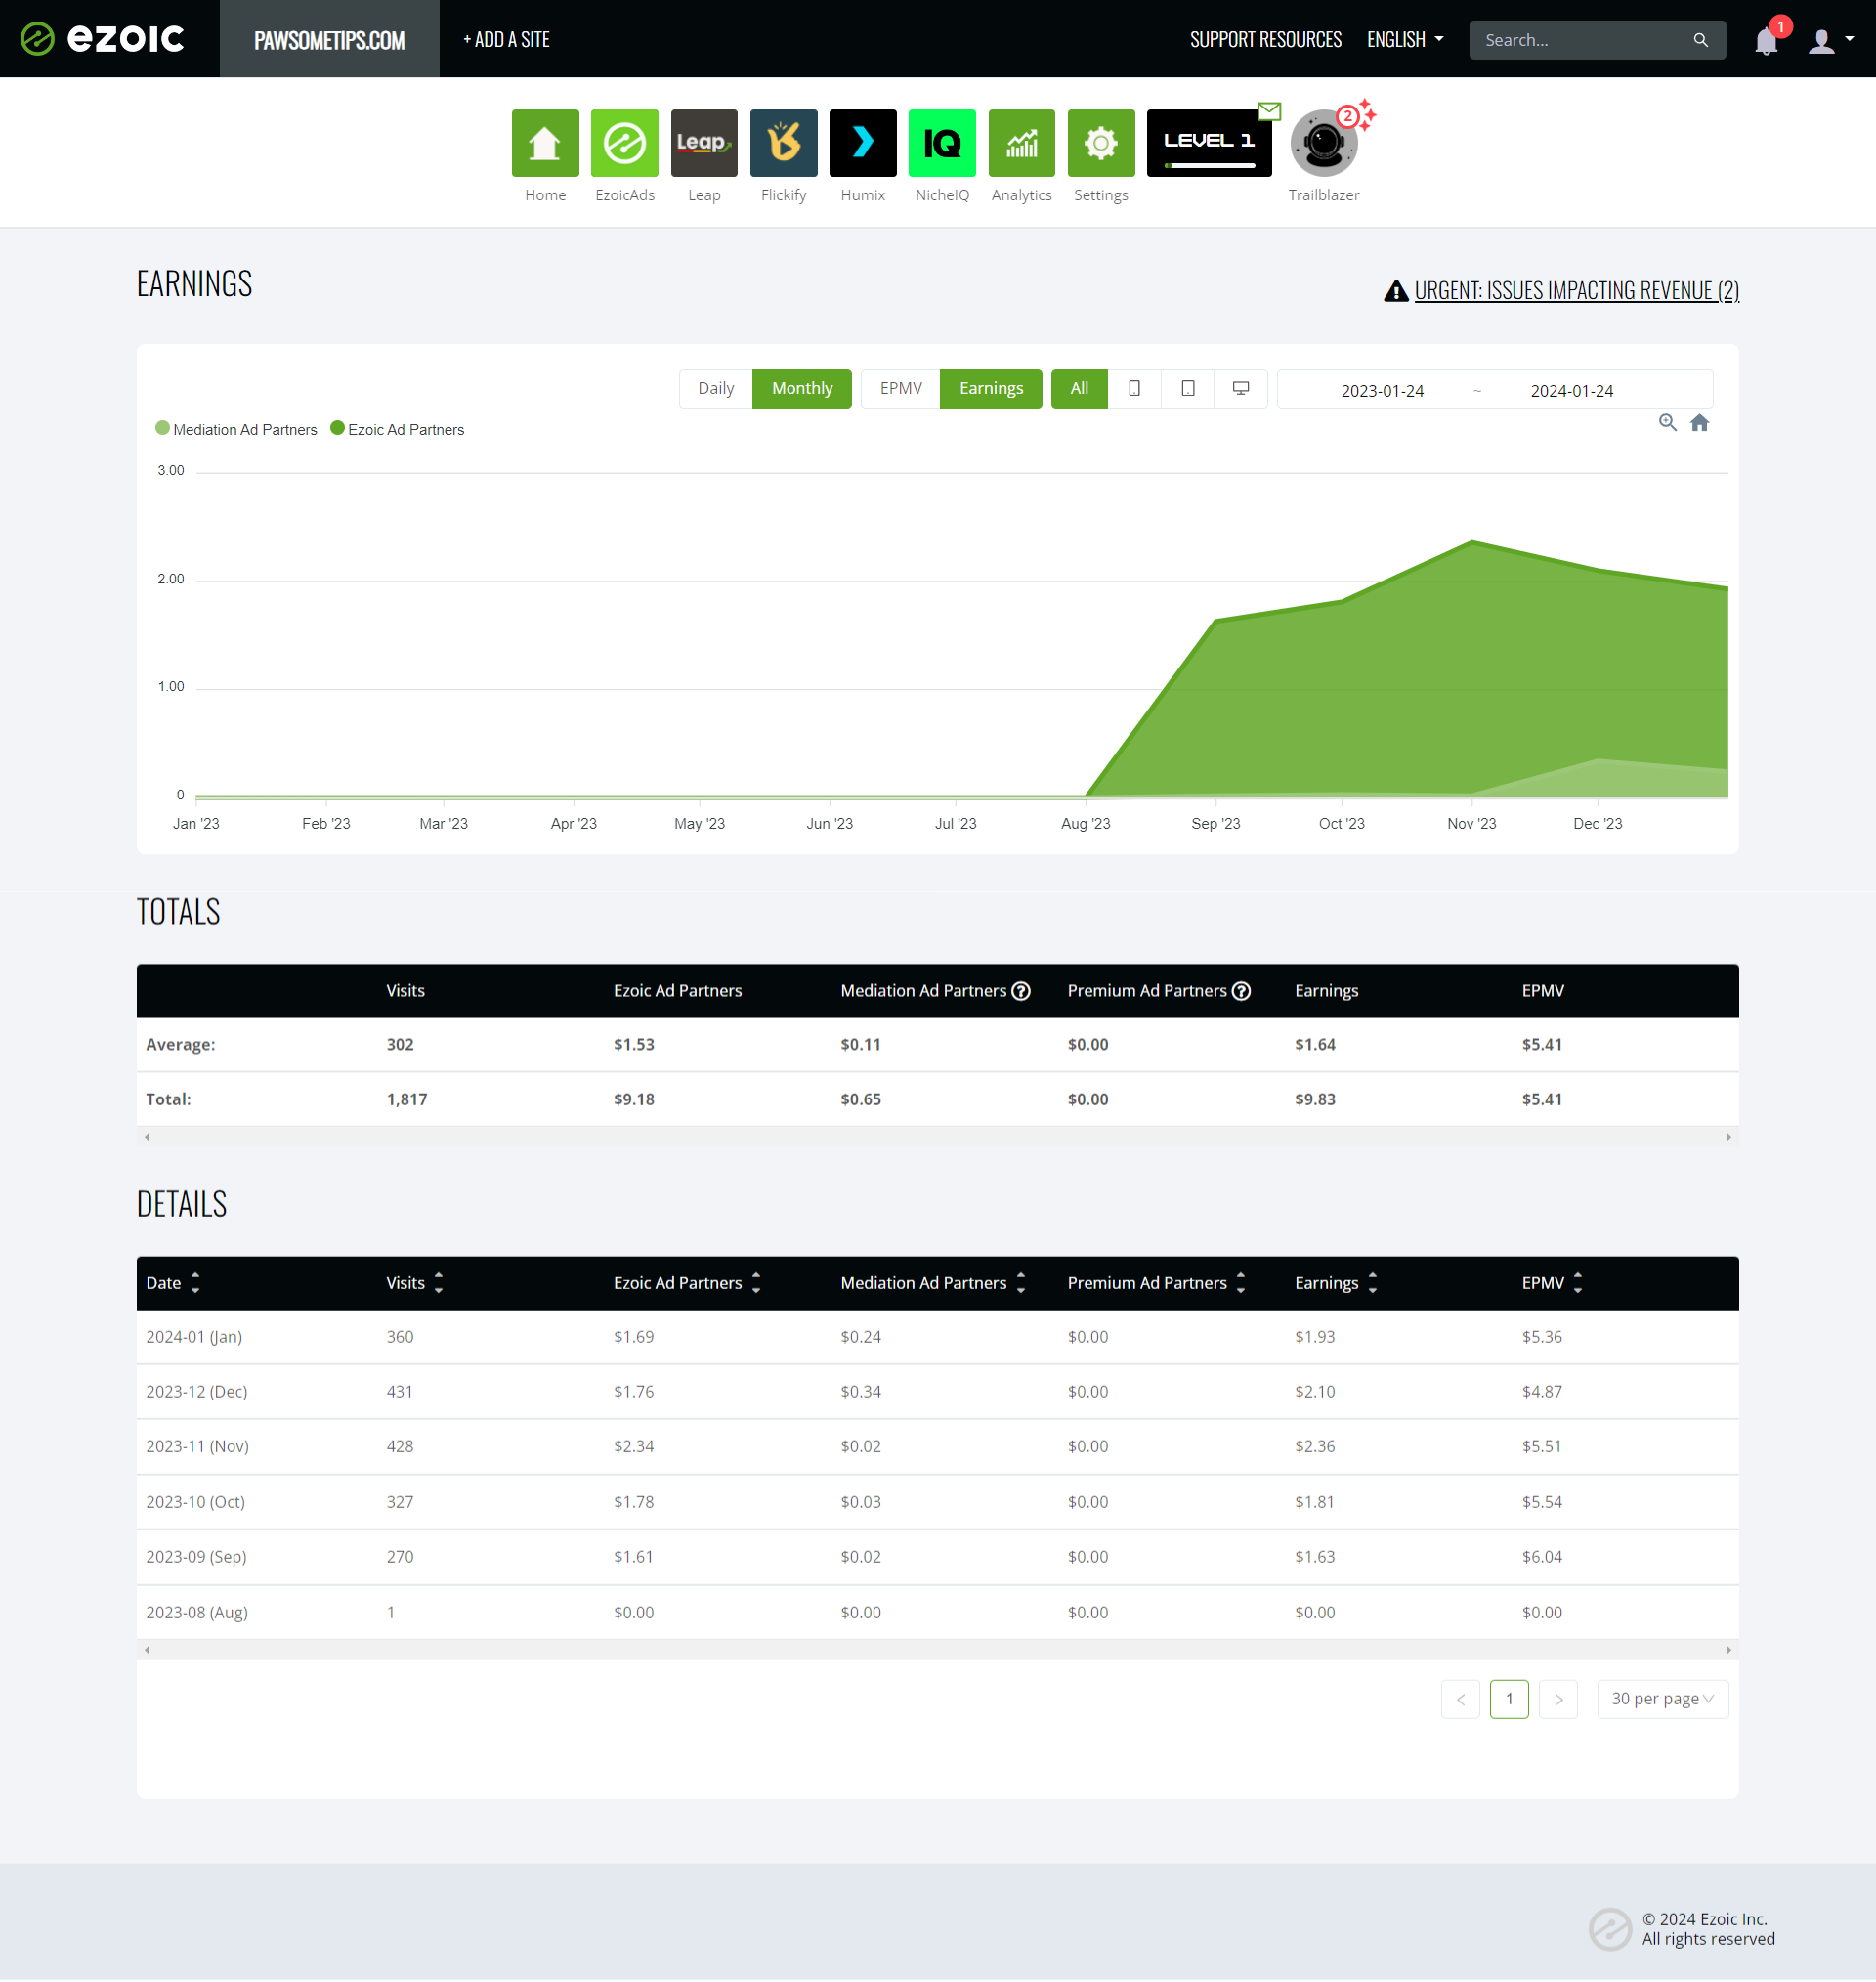This screenshot has width=1876, height=1982.
Task: Click the chart zoom magnifier icon
Action: point(1667,422)
